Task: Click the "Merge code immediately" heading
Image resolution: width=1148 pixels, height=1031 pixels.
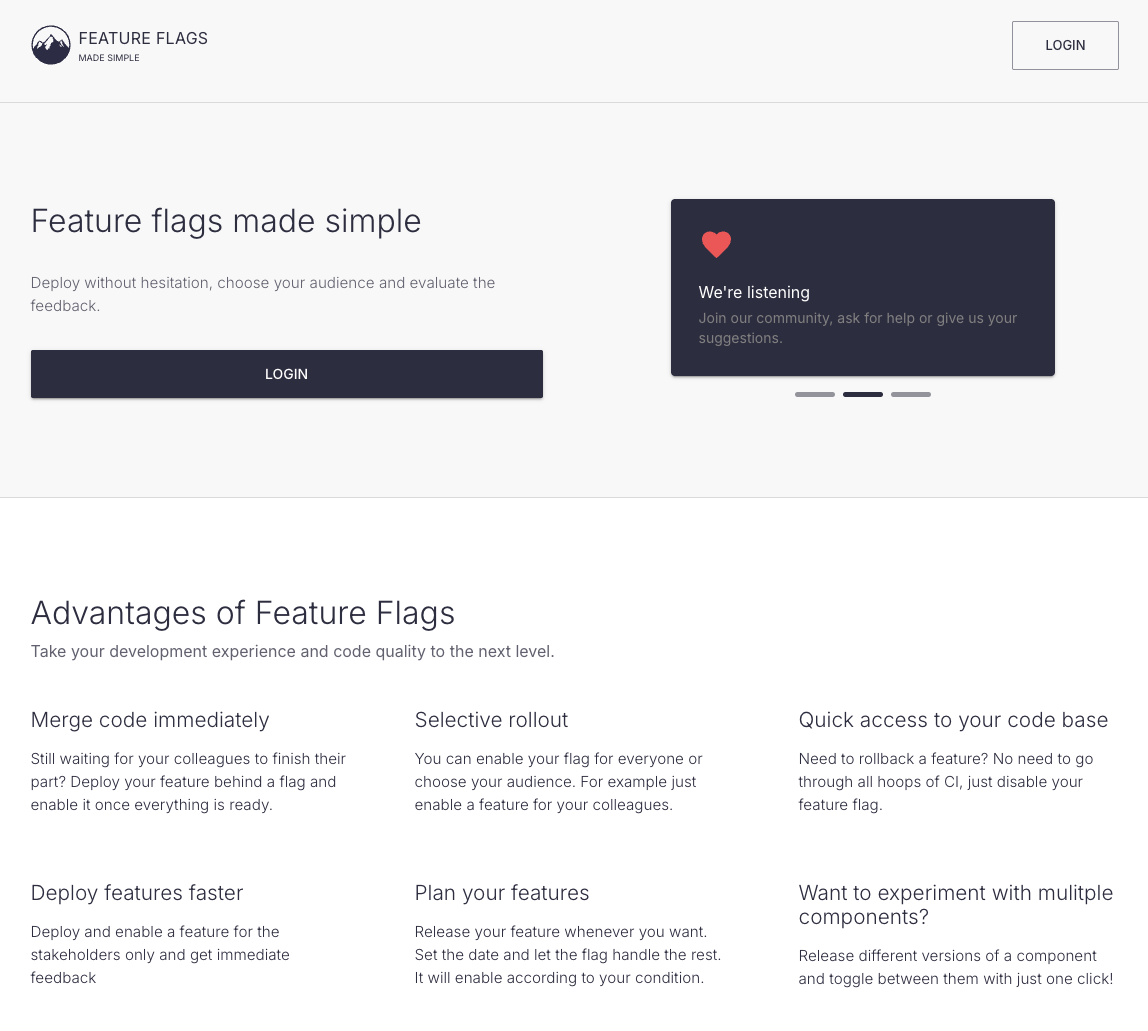Action: click(x=150, y=720)
